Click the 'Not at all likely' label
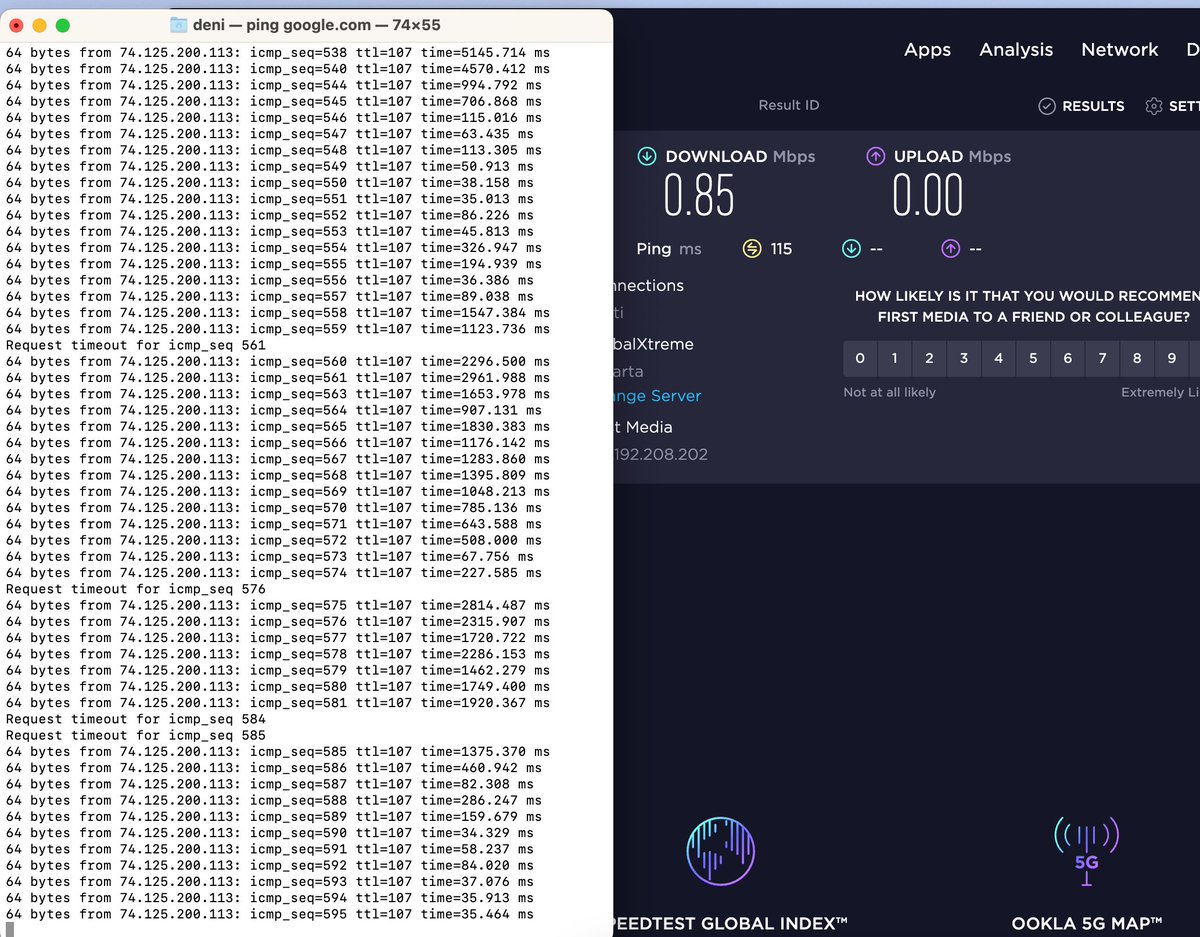 pyautogui.click(x=889, y=392)
